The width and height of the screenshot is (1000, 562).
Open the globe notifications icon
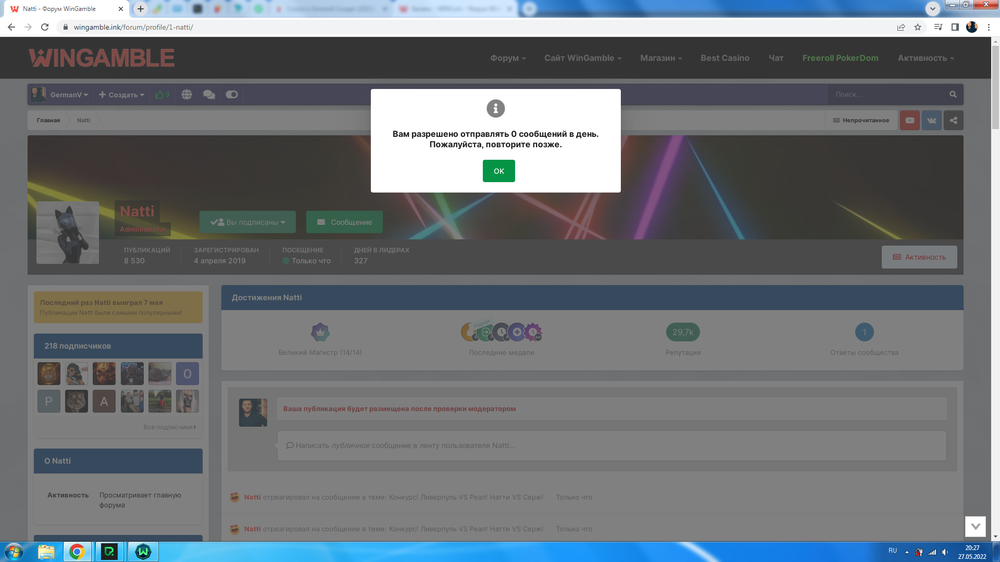point(187,95)
